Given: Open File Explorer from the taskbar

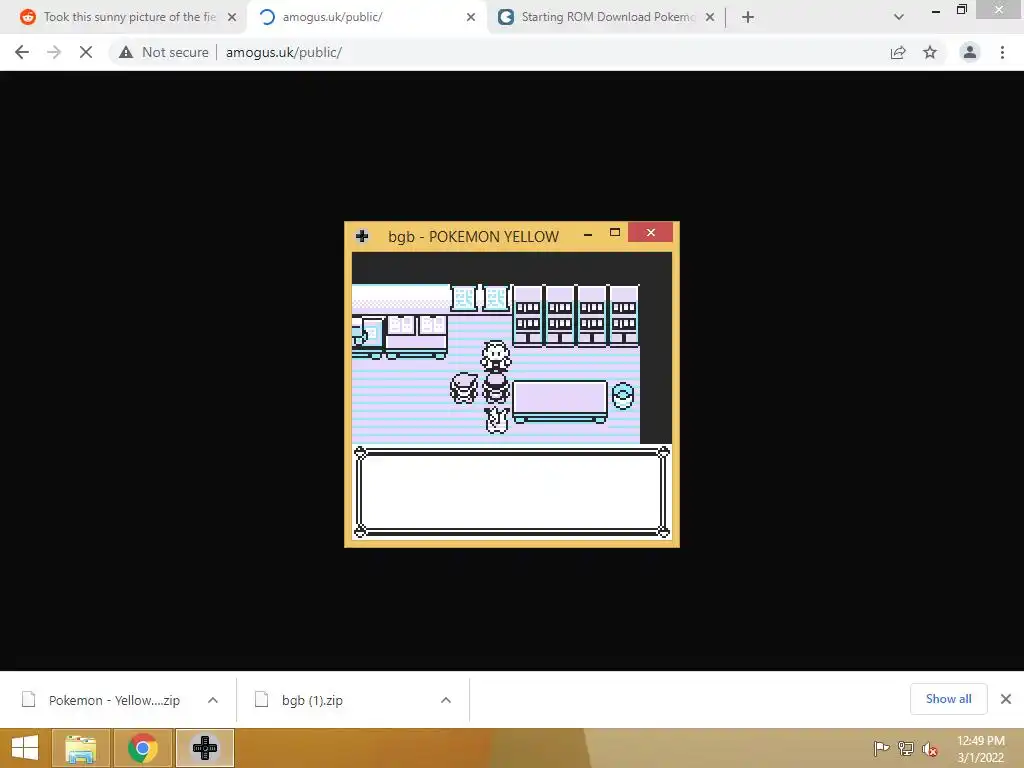Looking at the screenshot, I should 81,748.
